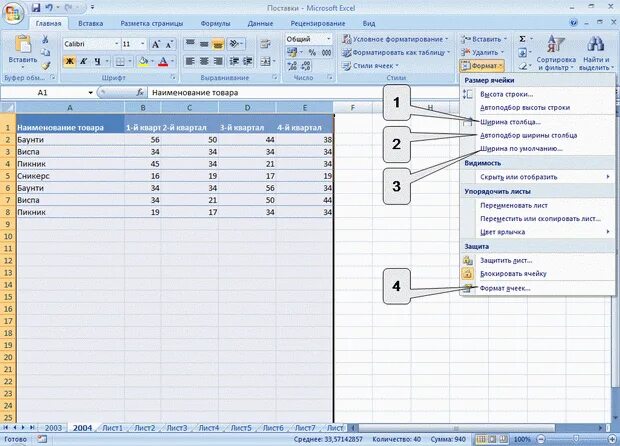Screen dimensions: 620x446
Task: Open Условное форматирование dropdown
Action: click(396, 39)
